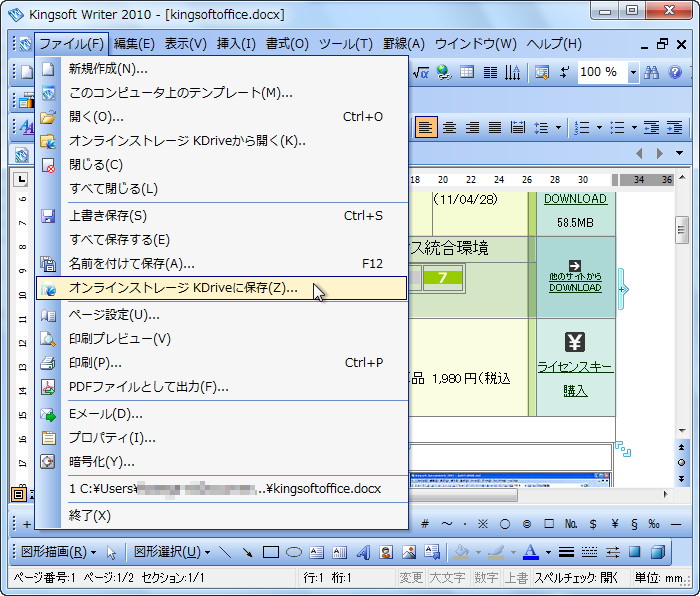700x596 pixels.
Task: Expand numbered list dropdown arrow
Action: click(x=599, y=128)
